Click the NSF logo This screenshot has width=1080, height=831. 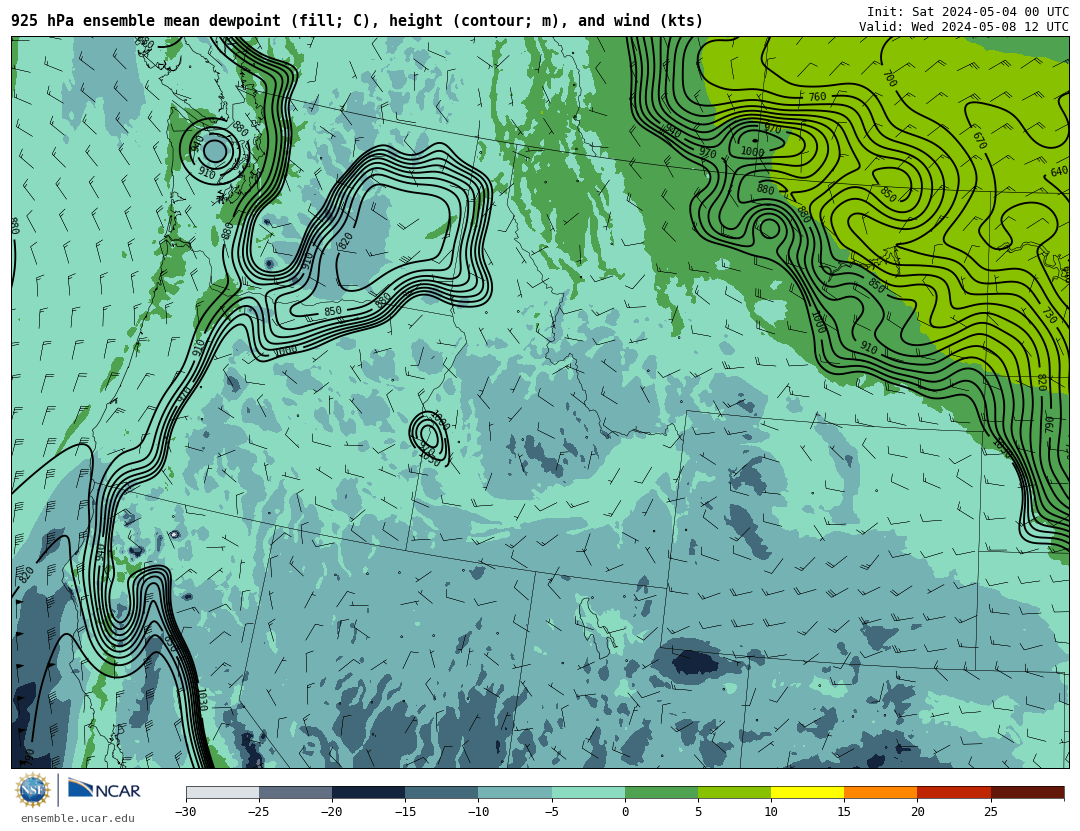click(33, 790)
